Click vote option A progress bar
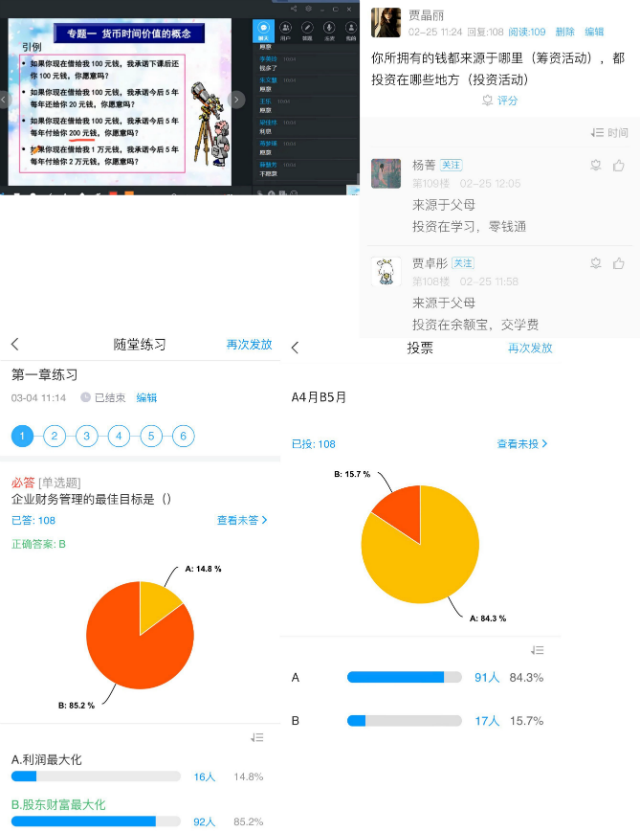Image resolution: width=640 pixels, height=832 pixels. [x=404, y=677]
